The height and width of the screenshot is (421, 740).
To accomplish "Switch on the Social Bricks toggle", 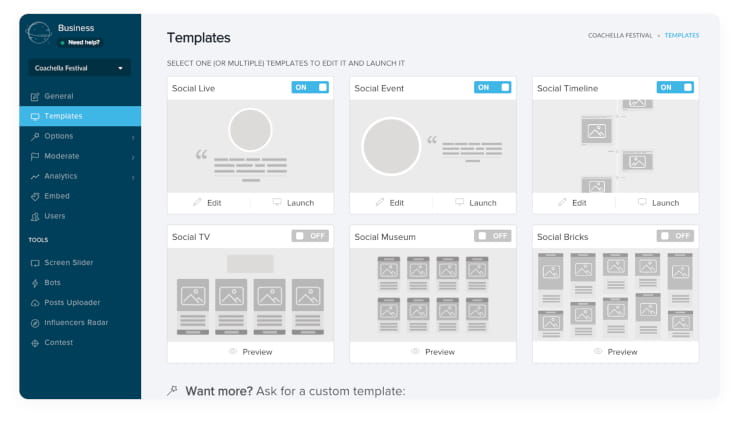I will click(x=675, y=236).
